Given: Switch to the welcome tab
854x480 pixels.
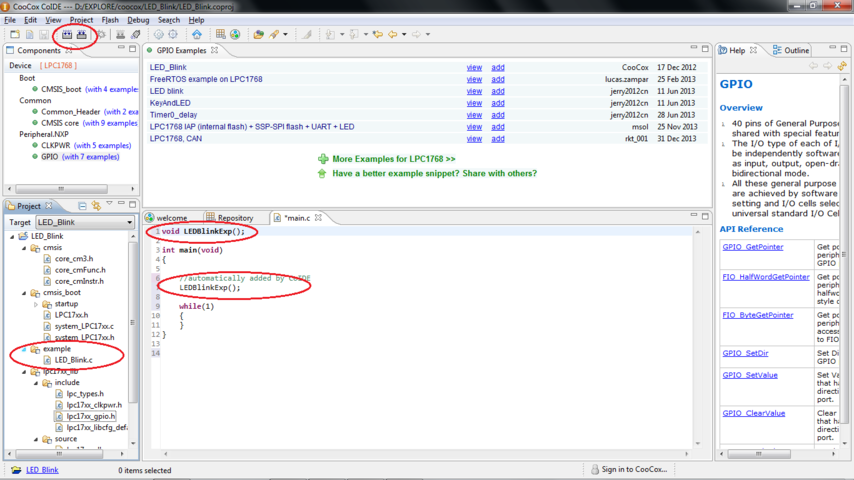Looking at the screenshot, I should (167, 217).
